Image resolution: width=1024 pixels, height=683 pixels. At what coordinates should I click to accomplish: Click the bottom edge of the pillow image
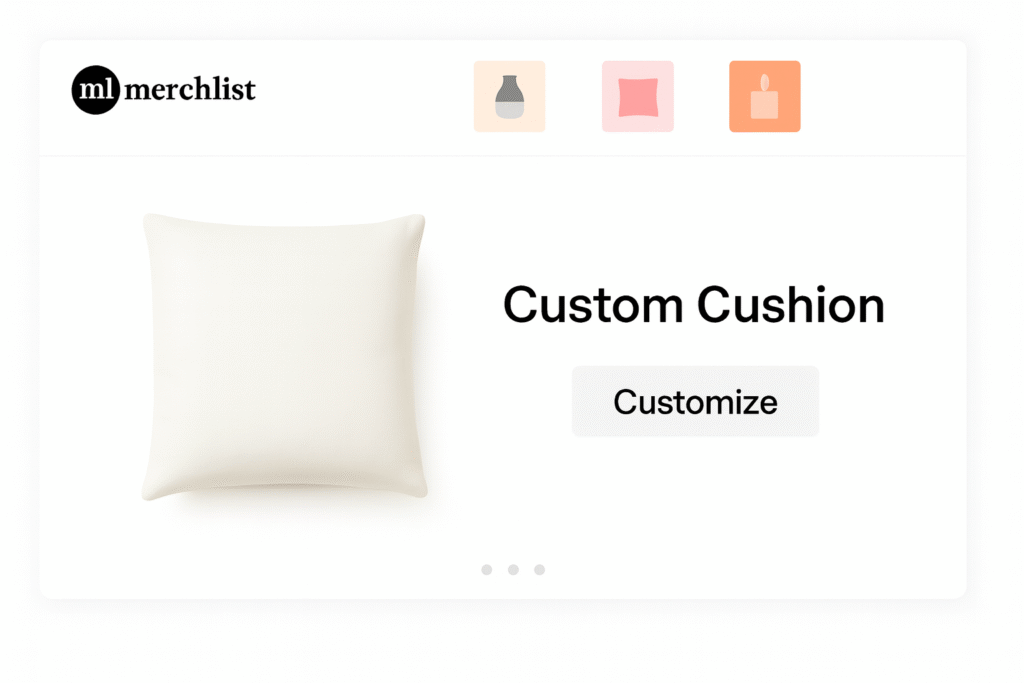[284, 493]
